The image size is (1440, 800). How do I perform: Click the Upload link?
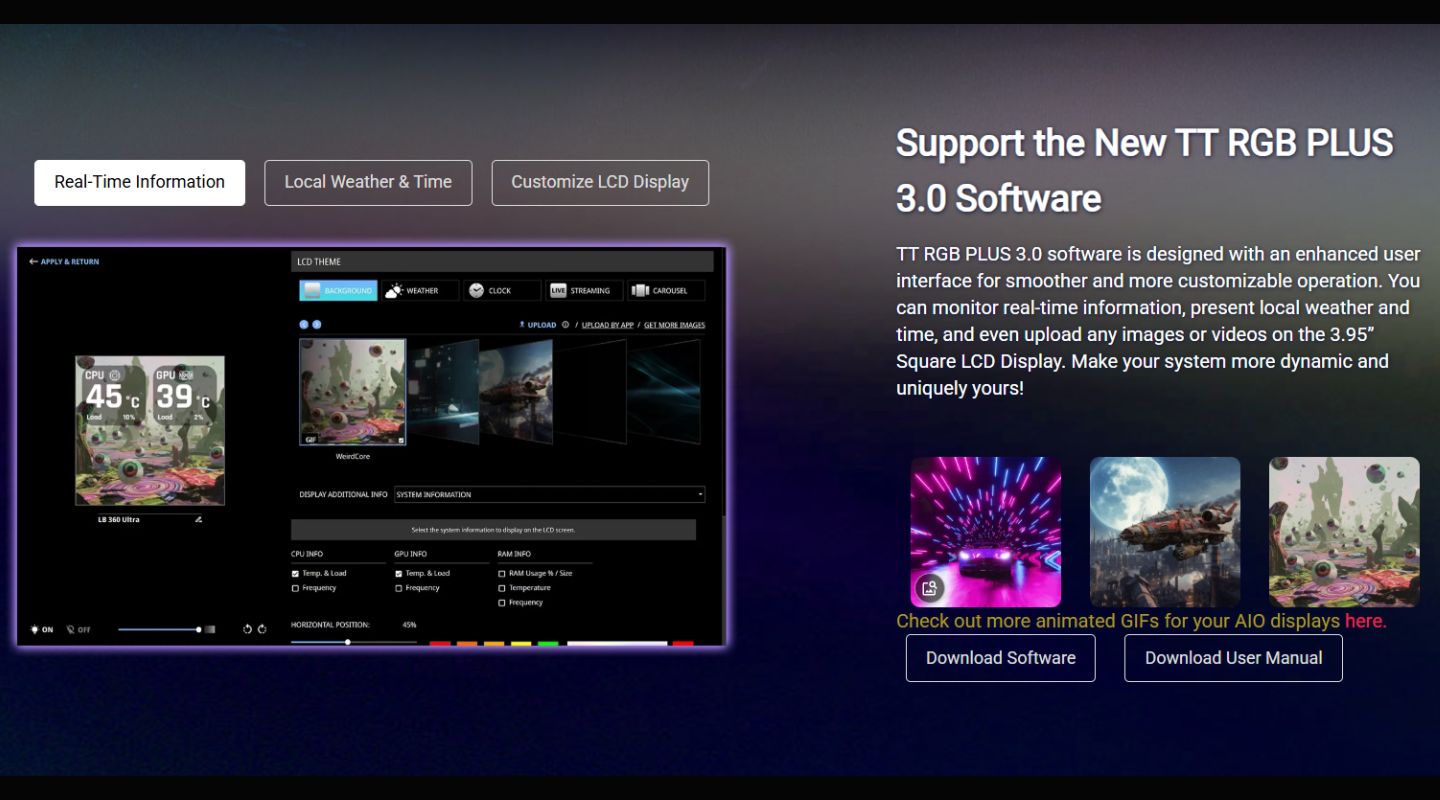(x=538, y=325)
